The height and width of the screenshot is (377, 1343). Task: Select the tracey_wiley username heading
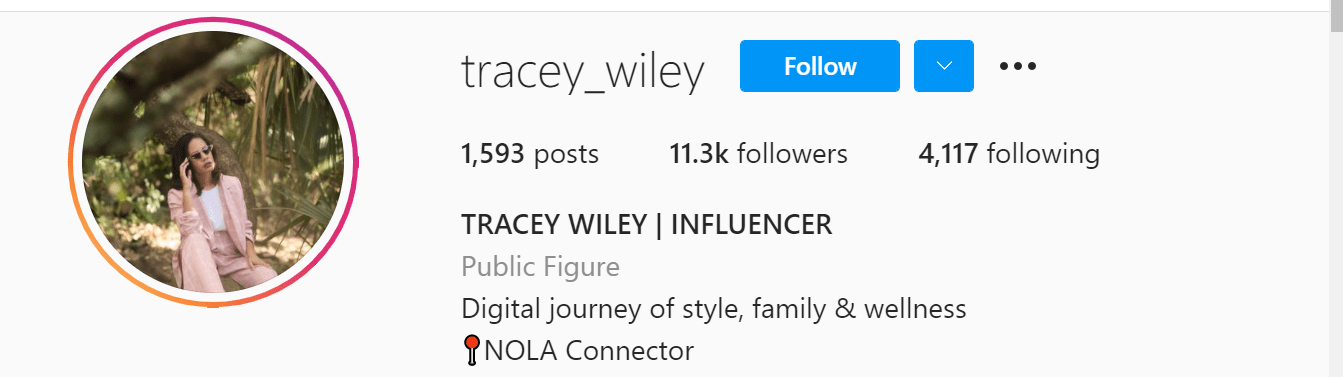[583, 70]
